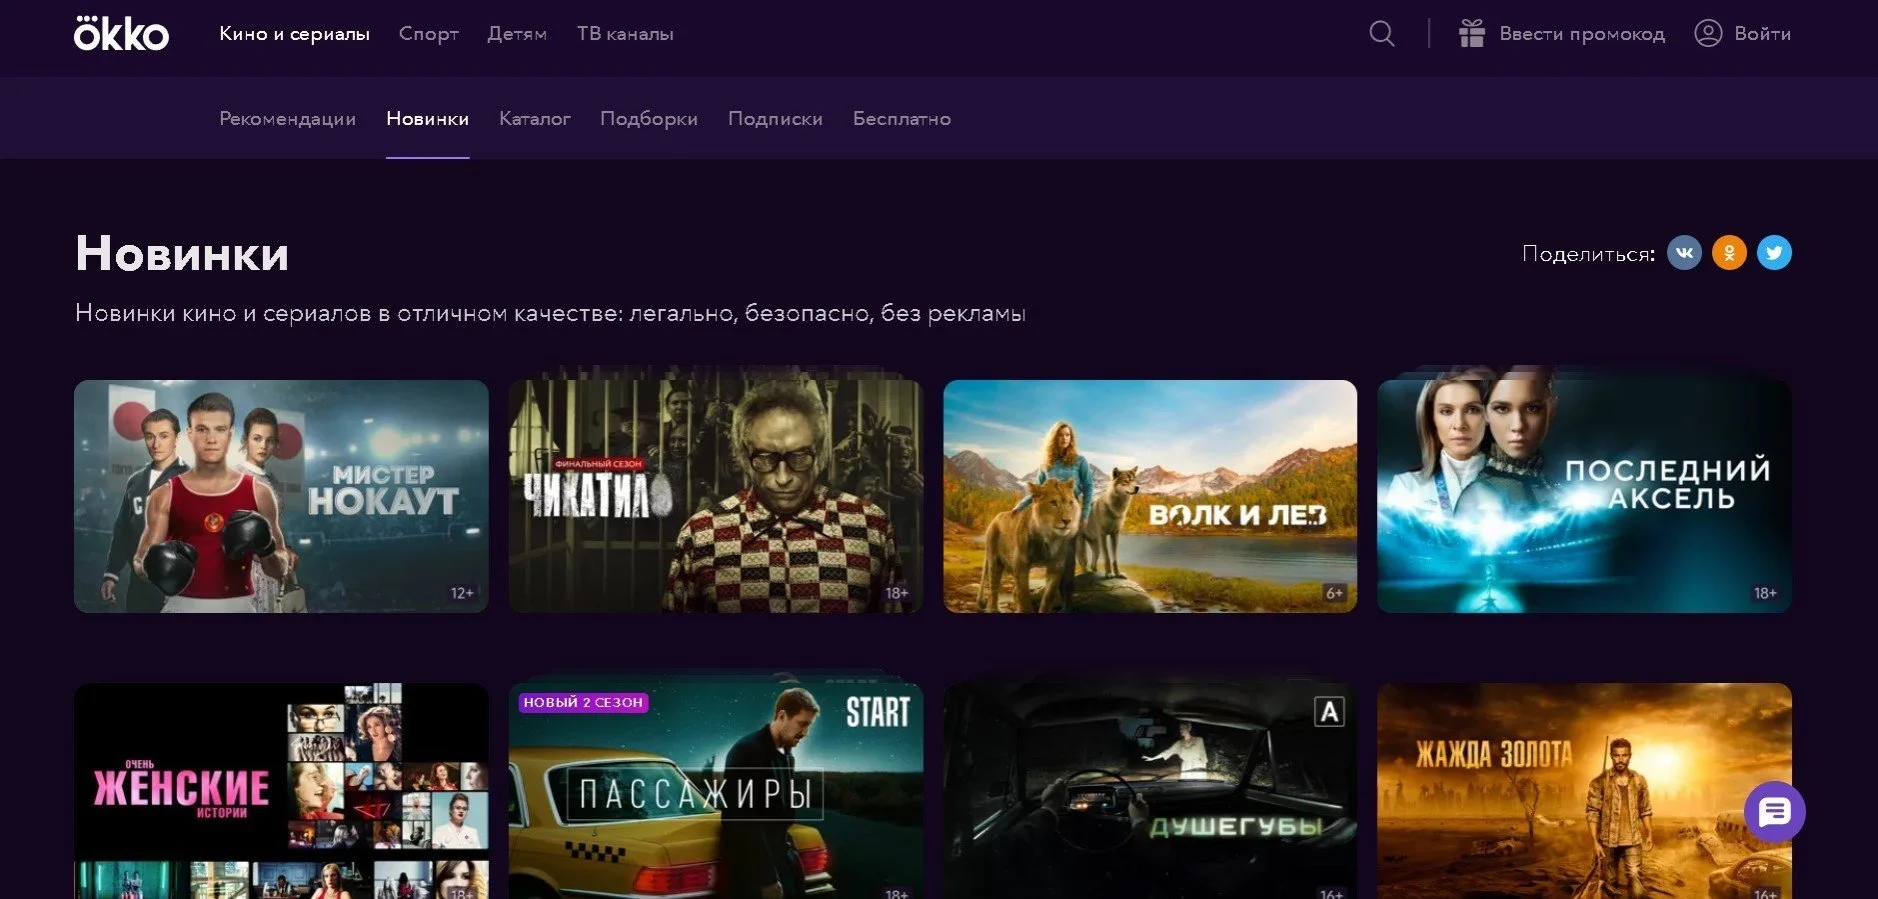Viewport: 1878px width, 899px height.
Task: Open the support chat bubble
Action: click(x=1774, y=811)
